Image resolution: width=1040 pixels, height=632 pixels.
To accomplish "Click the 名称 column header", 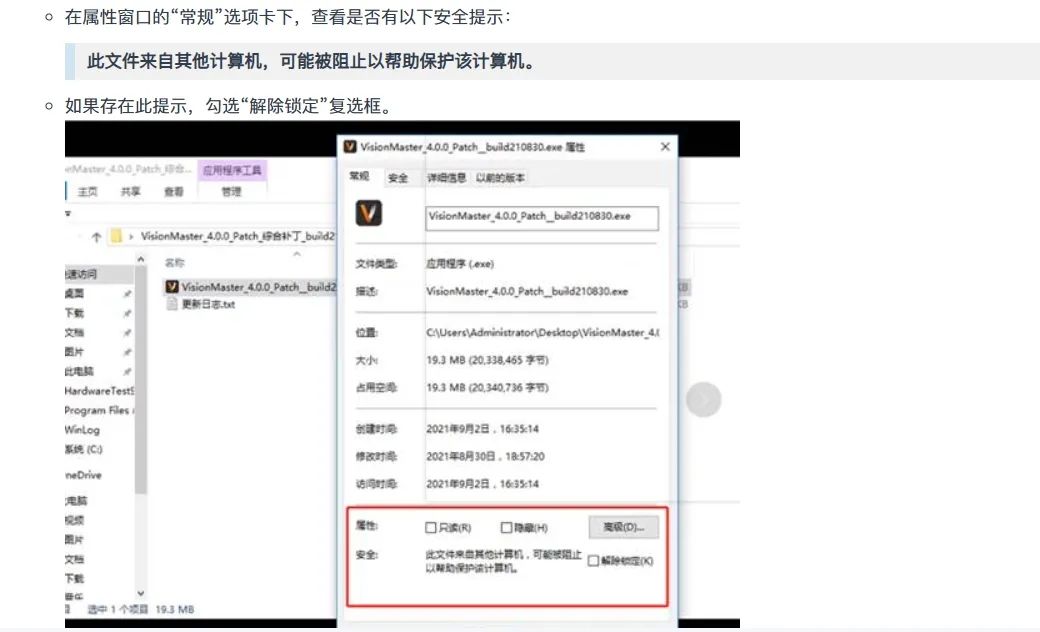I will [175, 262].
